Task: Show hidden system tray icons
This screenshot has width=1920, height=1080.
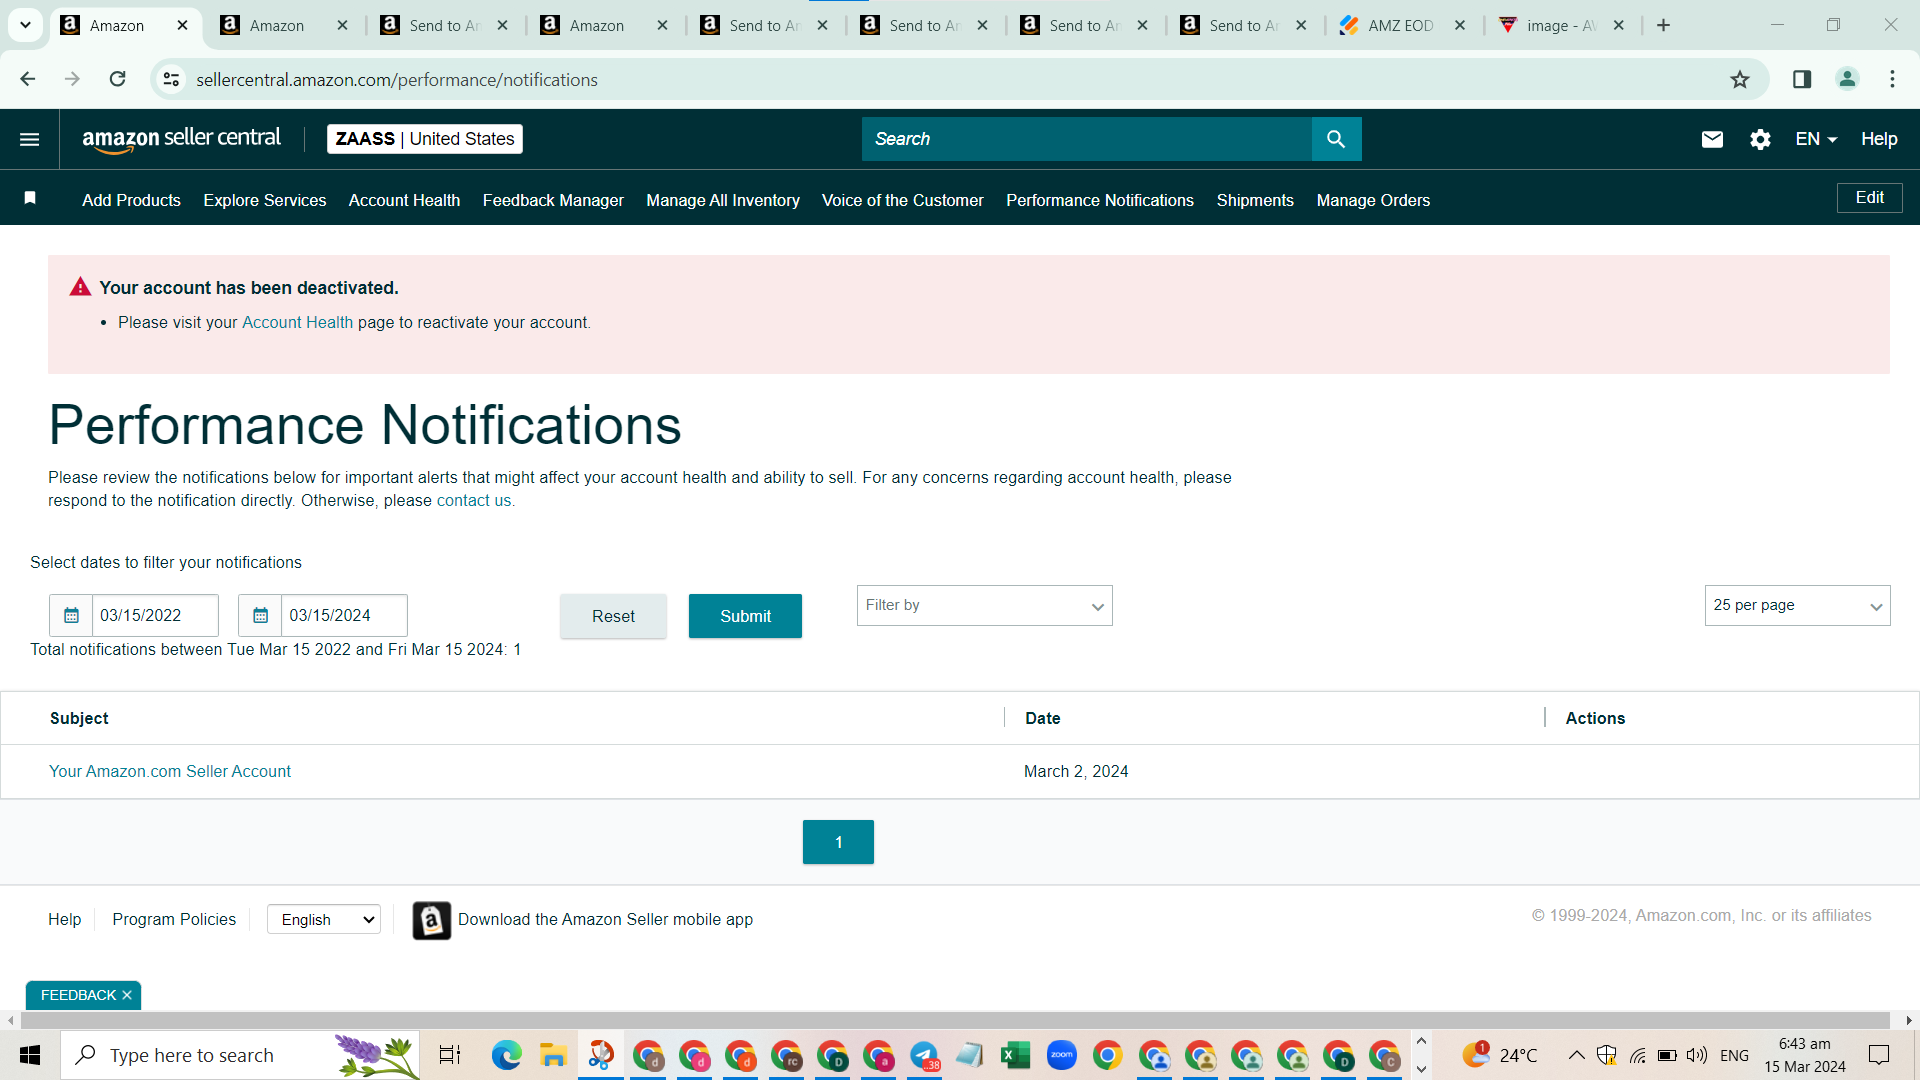Action: click(1576, 1055)
